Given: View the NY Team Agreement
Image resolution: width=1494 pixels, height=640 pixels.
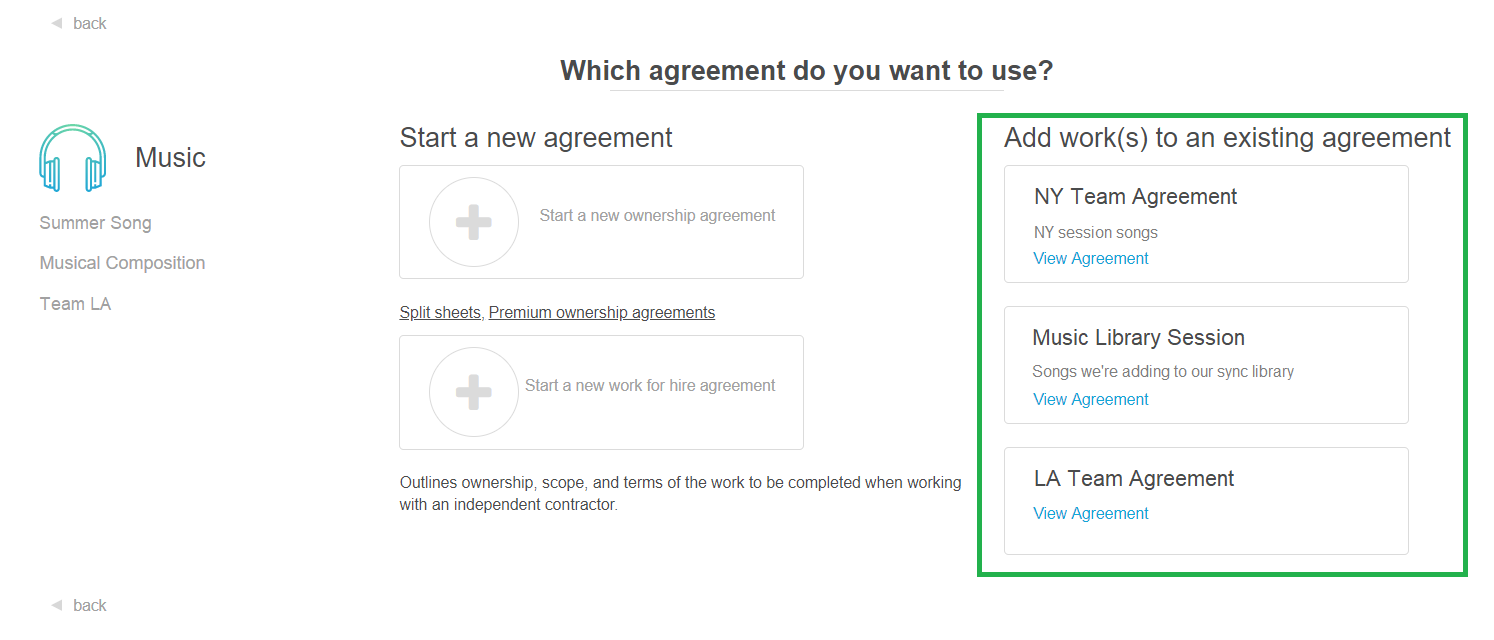Looking at the screenshot, I should tap(1090, 258).
